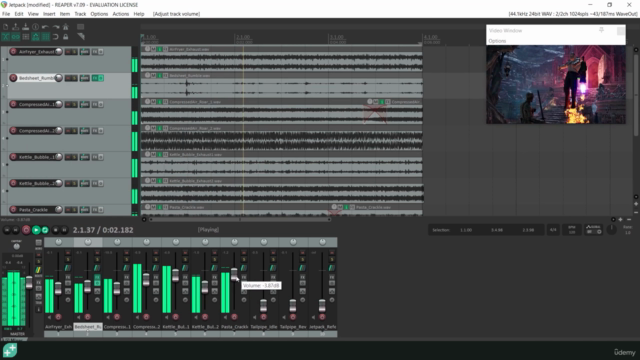Click the Tailpipe_Idle mixer volume fader

tap(263, 305)
